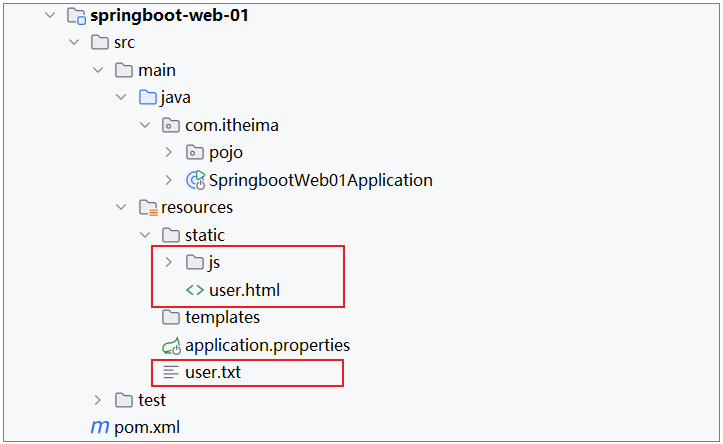Click the com.itheima package icon
This screenshot has width=723, height=444.
pos(170,125)
